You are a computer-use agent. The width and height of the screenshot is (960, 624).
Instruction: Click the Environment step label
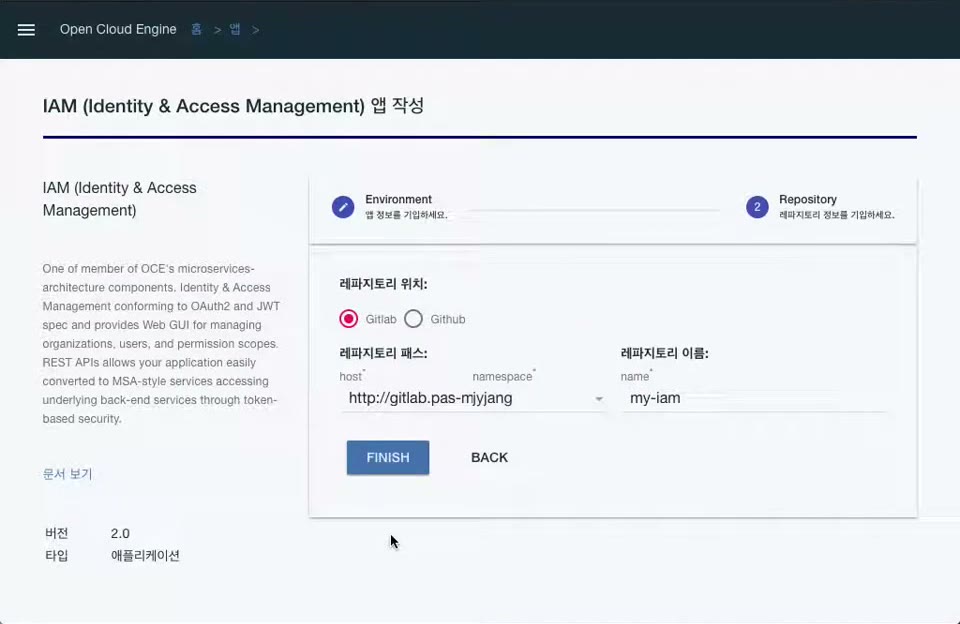pos(399,200)
